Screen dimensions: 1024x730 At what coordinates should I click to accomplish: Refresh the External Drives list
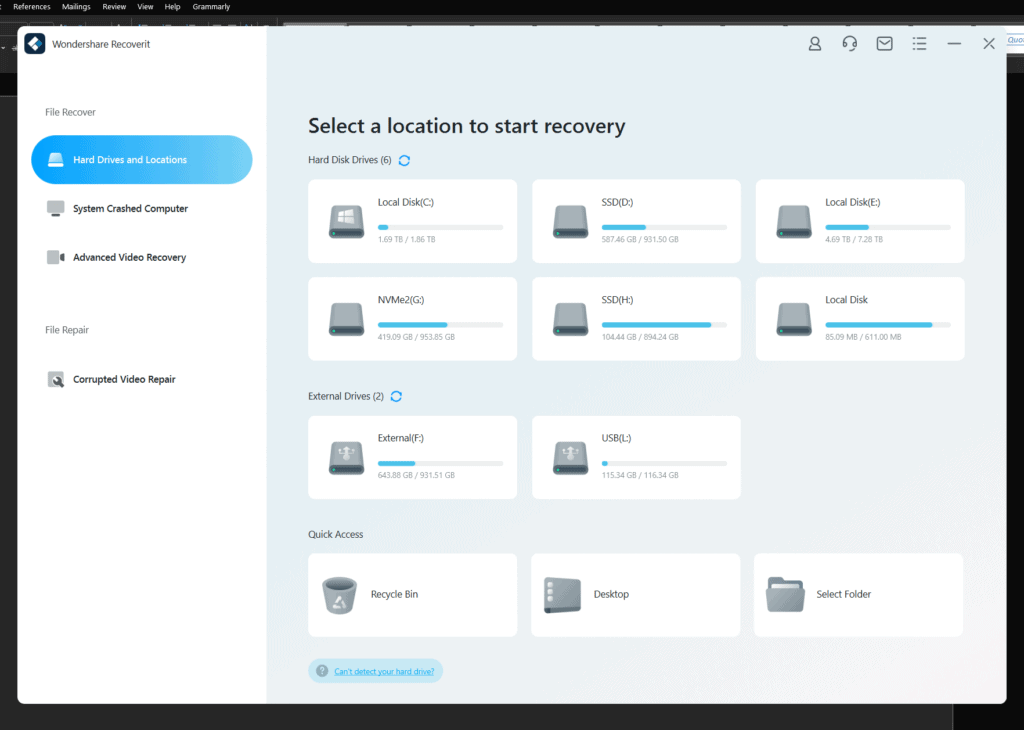[396, 397]
